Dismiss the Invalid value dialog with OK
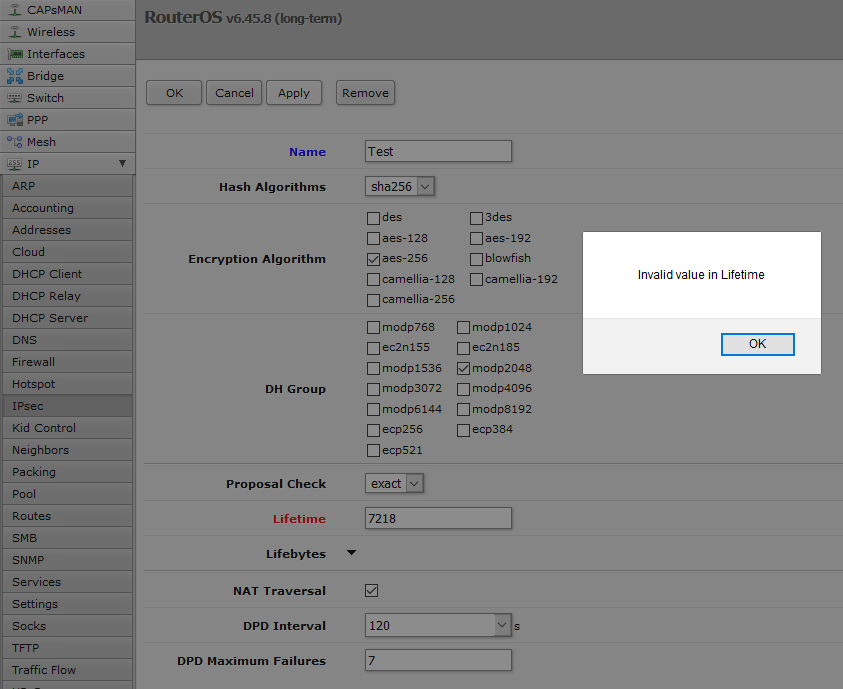Image resolution: width=843 pixels, height=689 pixels. pos(758,344)
